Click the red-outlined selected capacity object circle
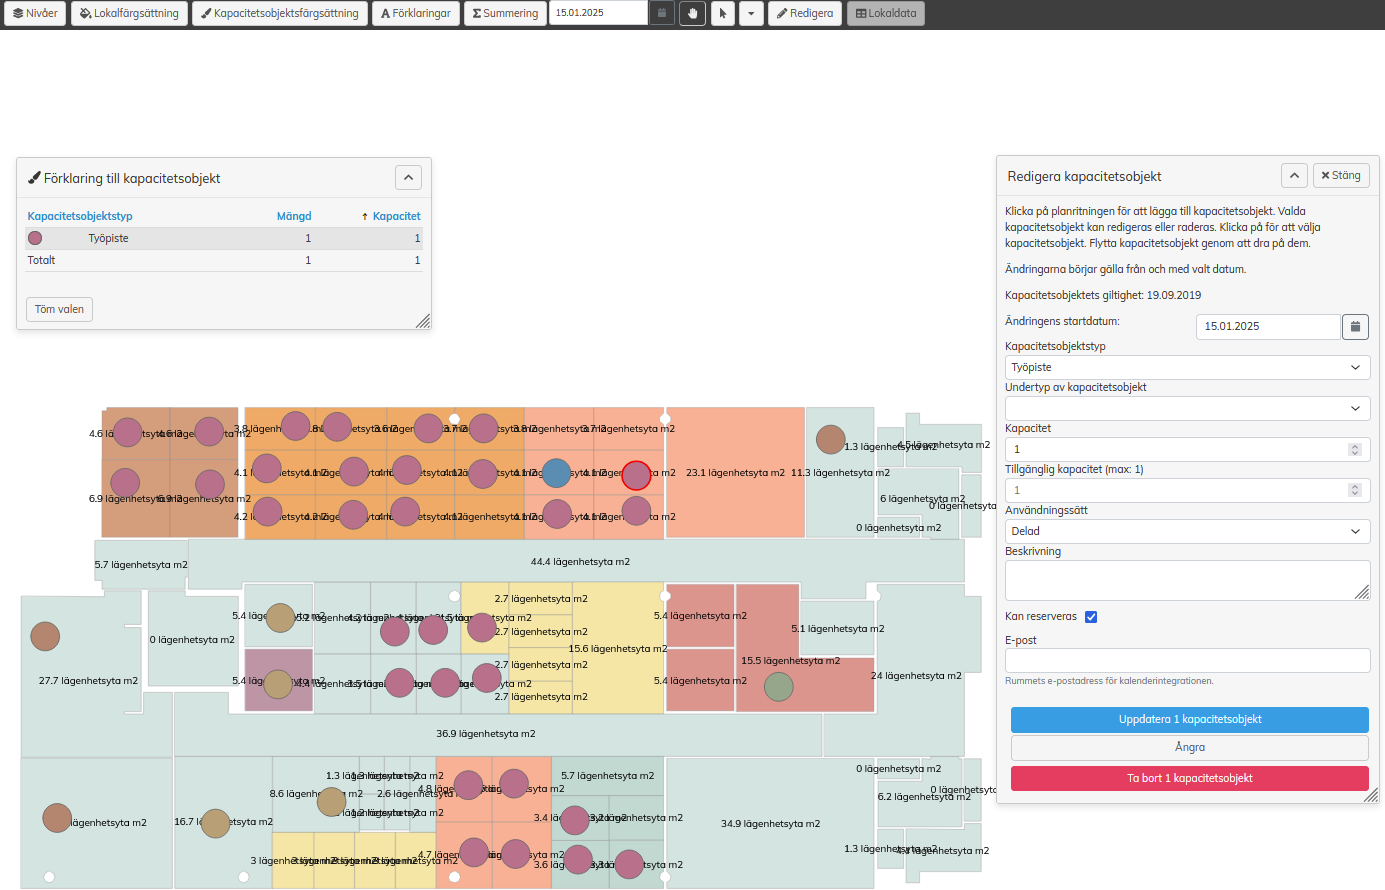 point(636,475)
